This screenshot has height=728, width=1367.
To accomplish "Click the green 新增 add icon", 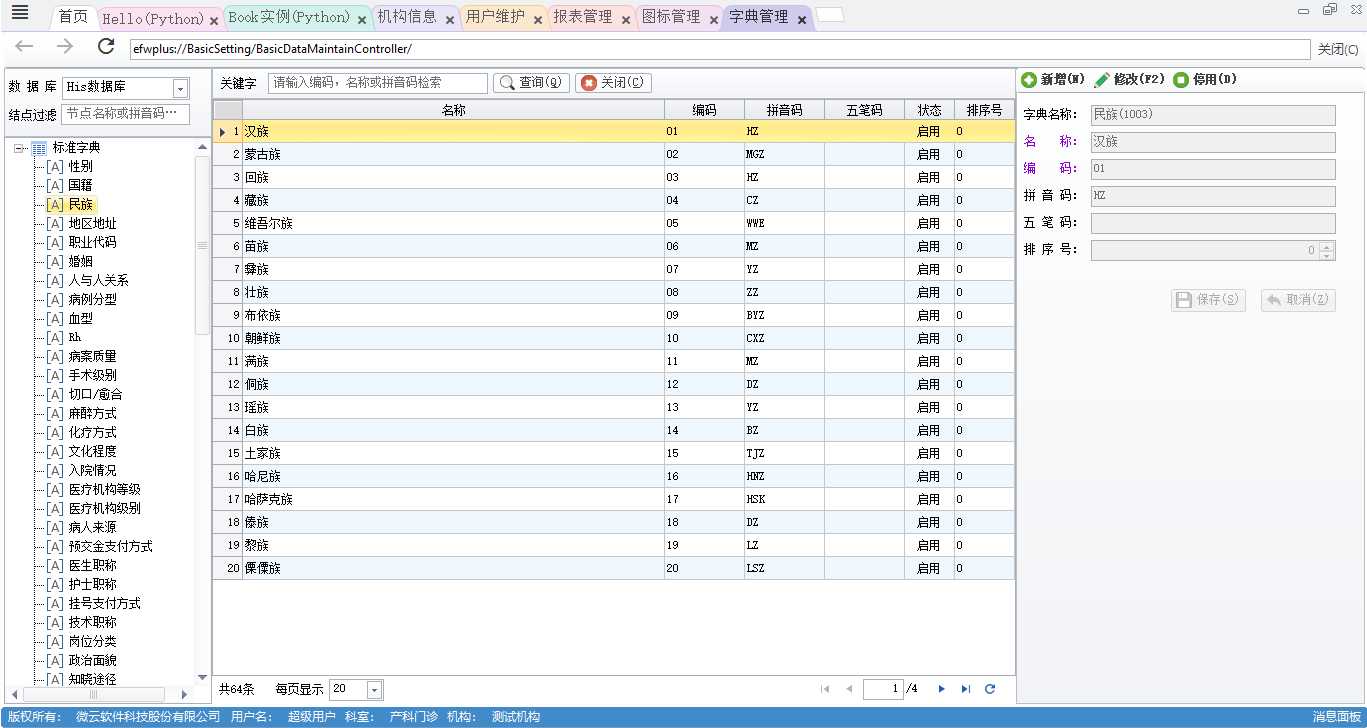I will (1029, 80).
